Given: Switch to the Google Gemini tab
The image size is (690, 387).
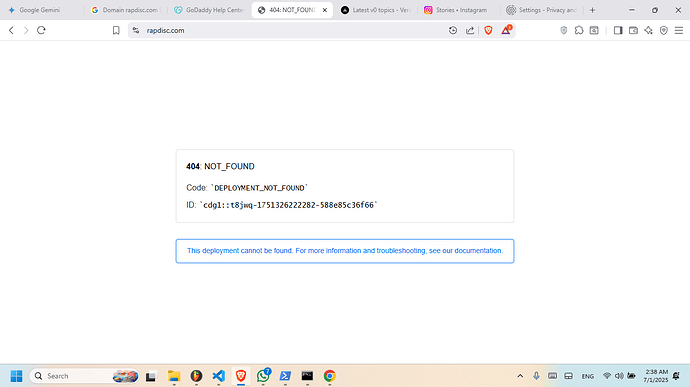Looking at the screenshot, I should tap(40, 10).
